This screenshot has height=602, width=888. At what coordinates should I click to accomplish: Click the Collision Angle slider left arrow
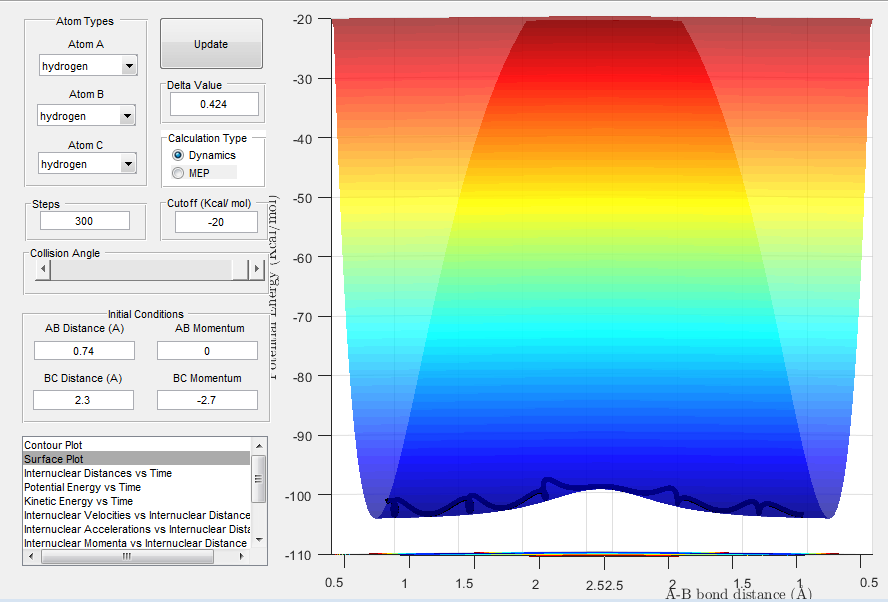point(43,269)
